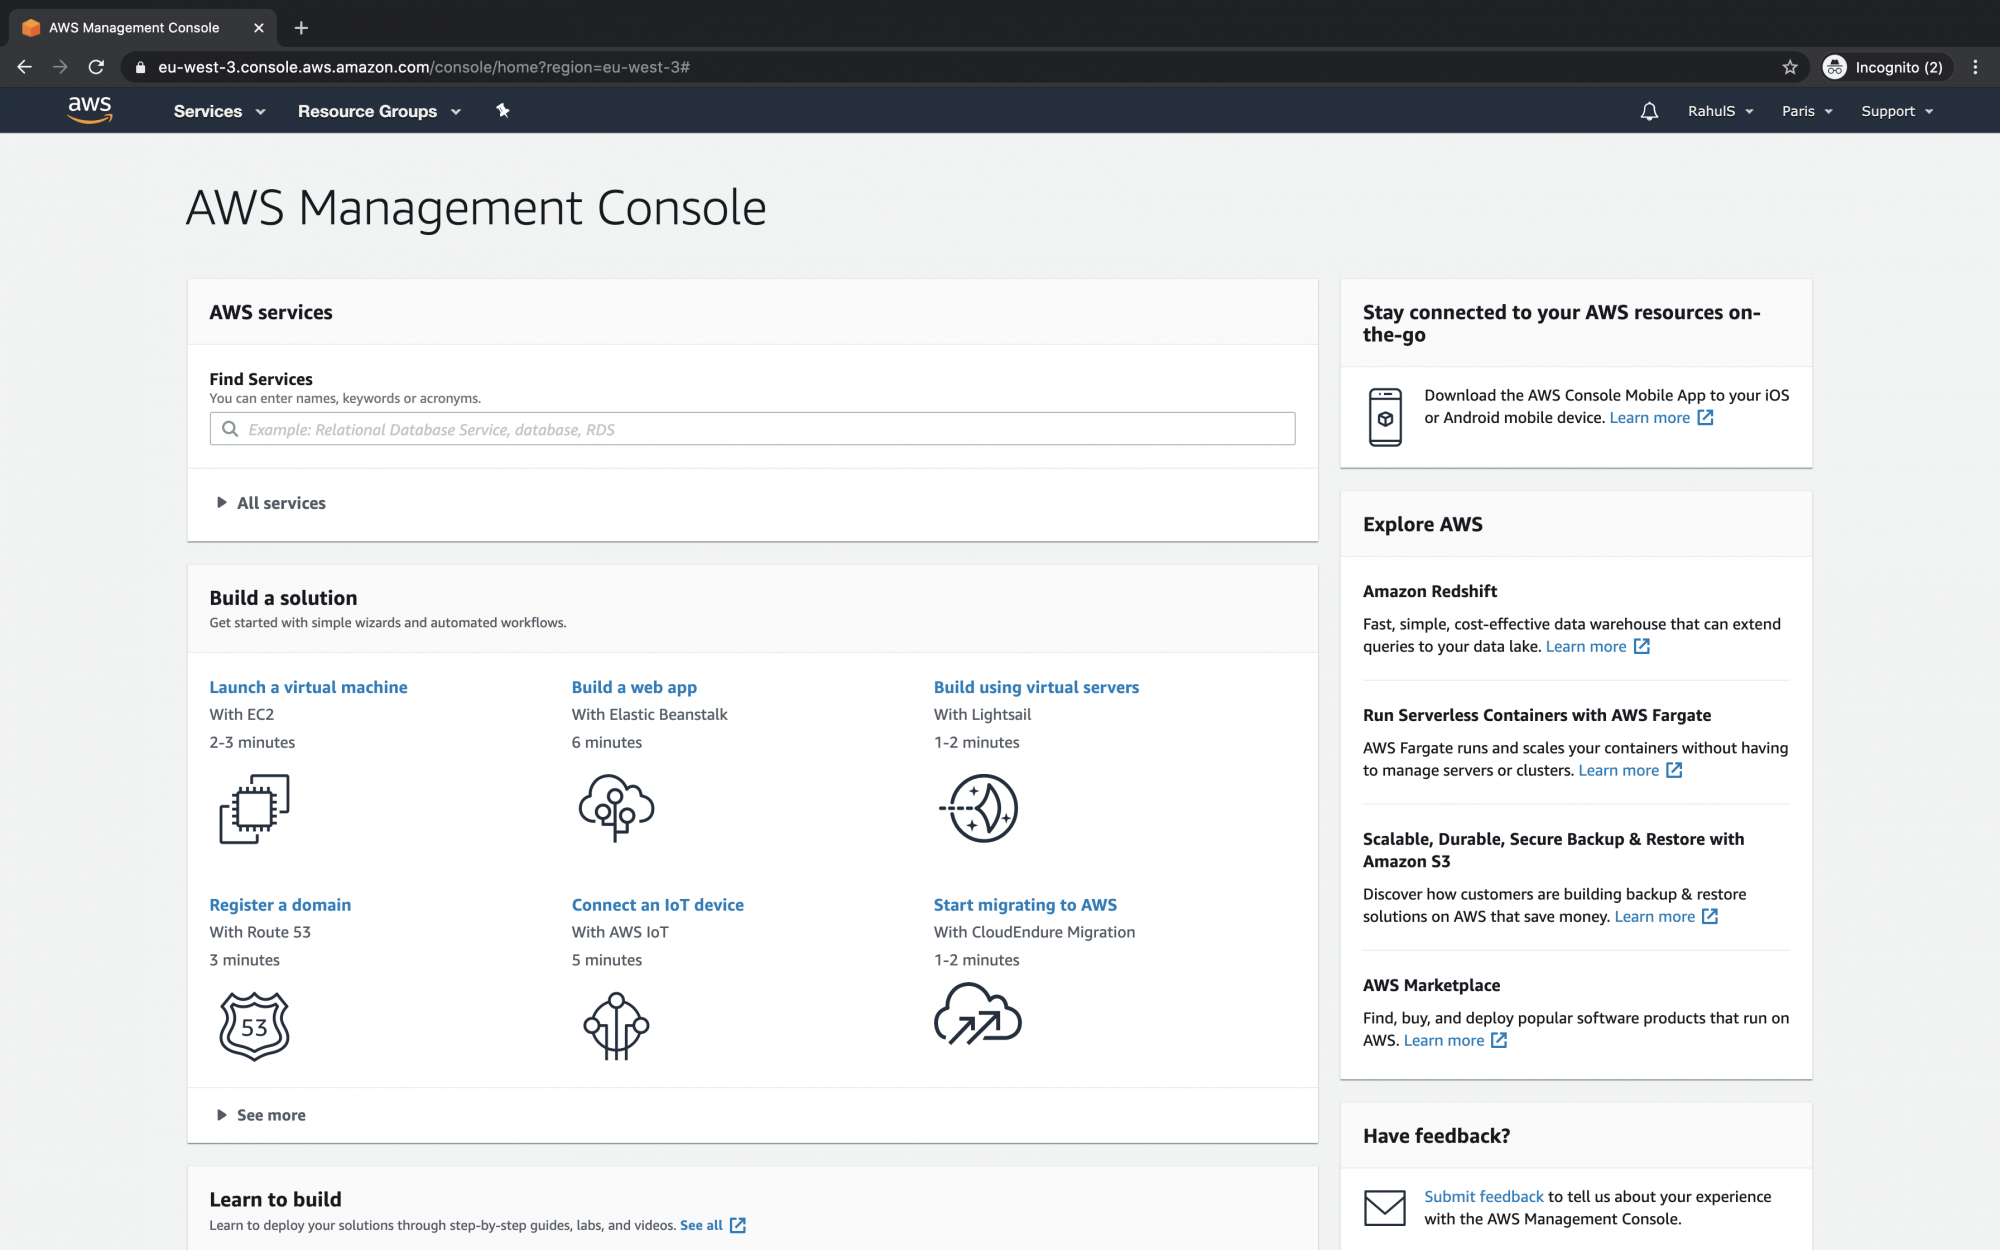Open the Support menu
This screenshot has height=1250, width=2000.
tap(1896, 111)
